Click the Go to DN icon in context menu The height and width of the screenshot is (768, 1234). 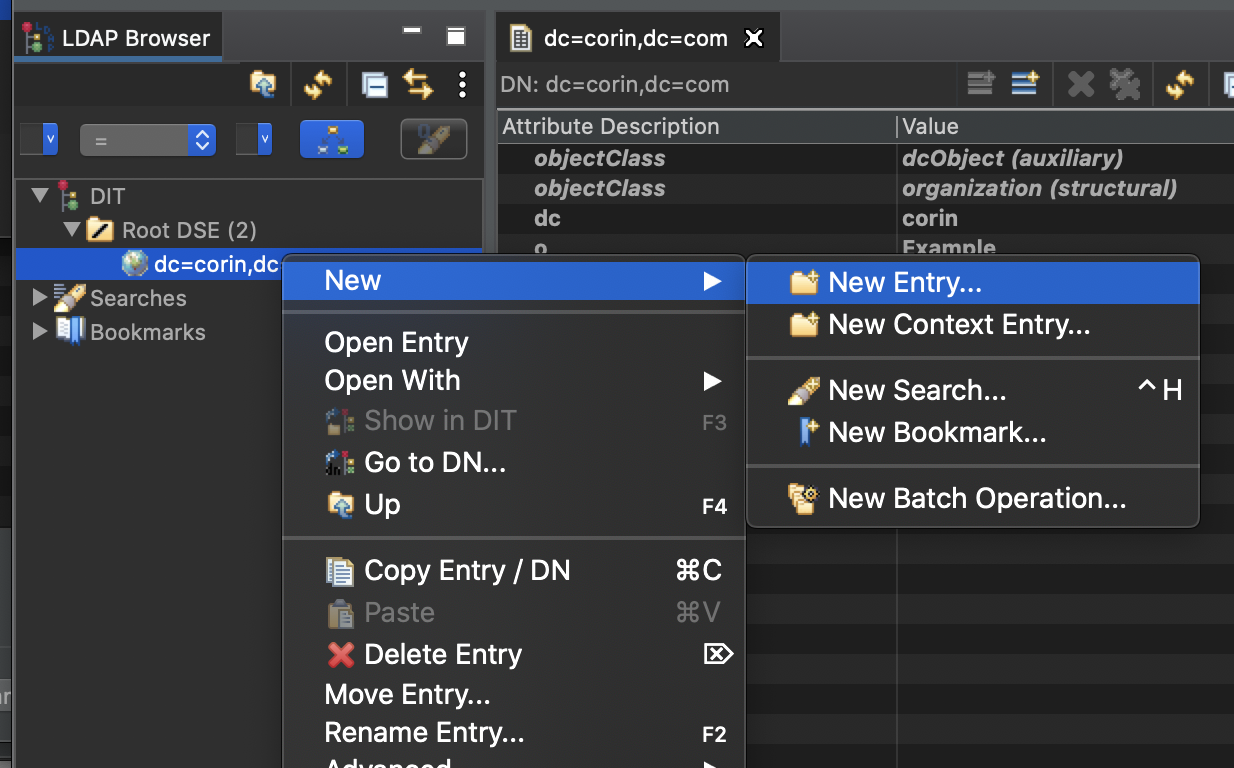[341, 463]
